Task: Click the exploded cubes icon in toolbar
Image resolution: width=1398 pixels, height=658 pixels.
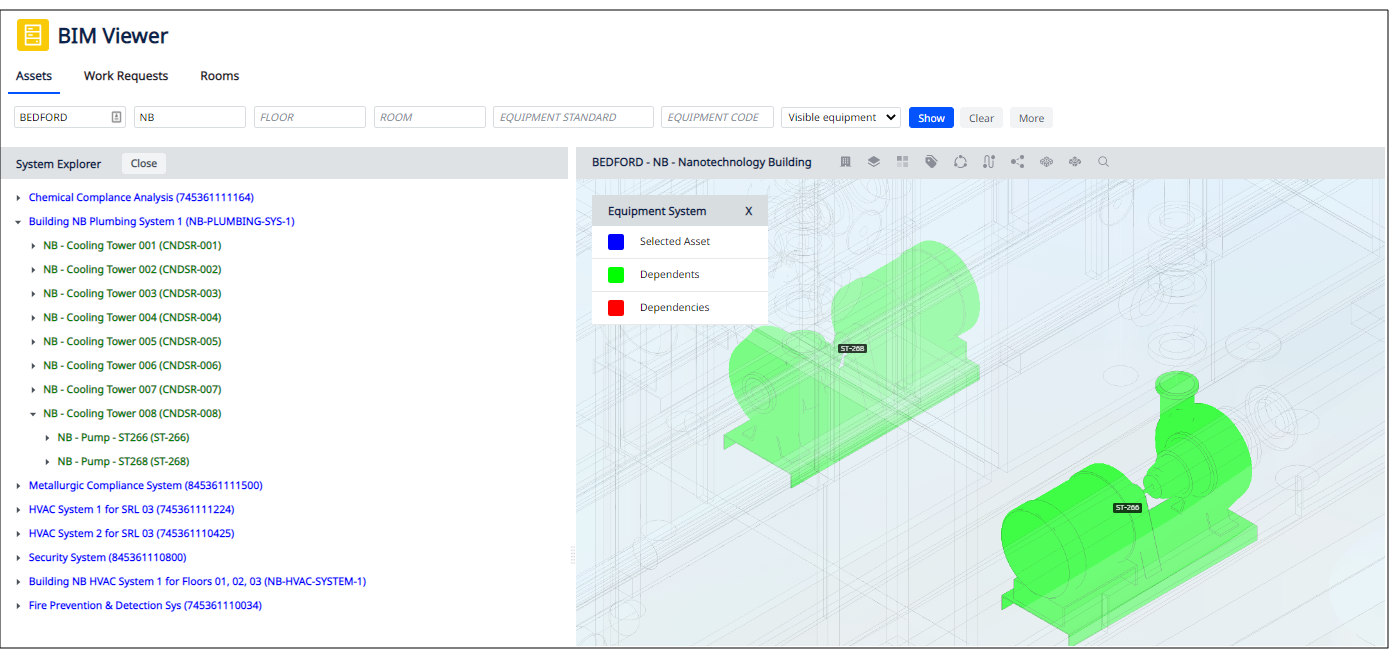Action: (1075, 162)
